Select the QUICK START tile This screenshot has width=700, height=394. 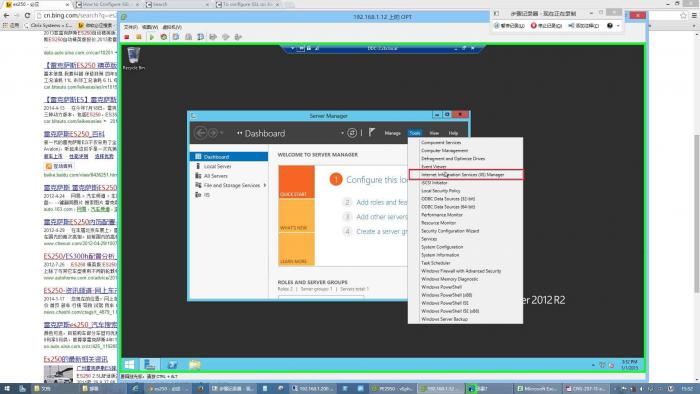[x=296, y=182]
